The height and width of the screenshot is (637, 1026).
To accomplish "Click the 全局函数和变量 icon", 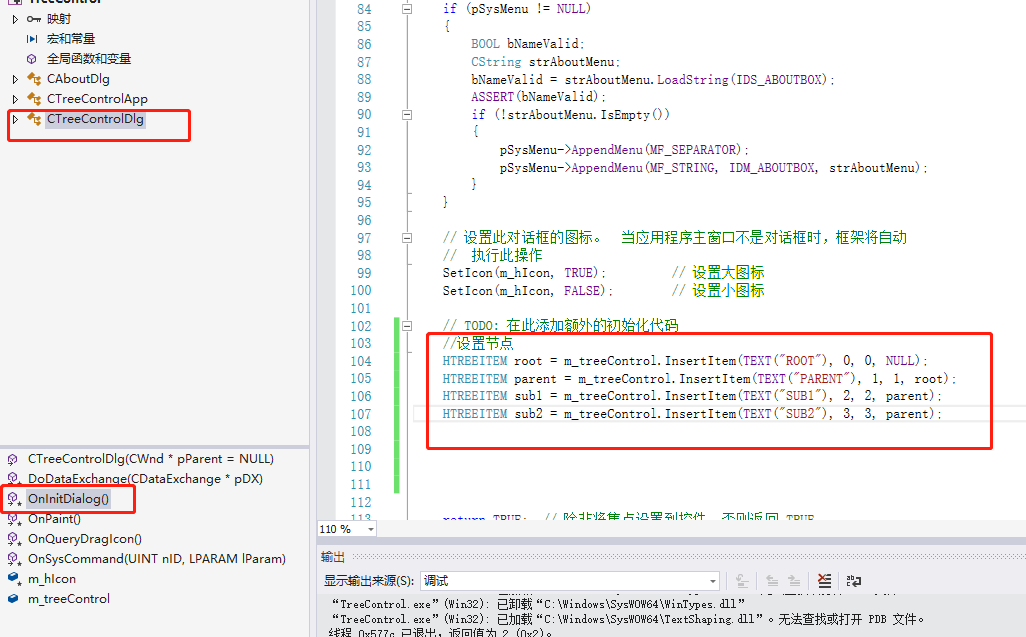I will pos(31,59).
